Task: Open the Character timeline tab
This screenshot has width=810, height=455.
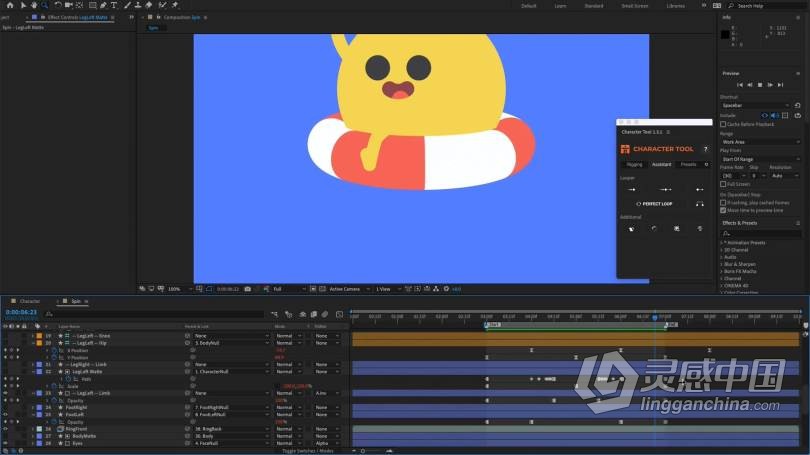Action: [30, 301]
